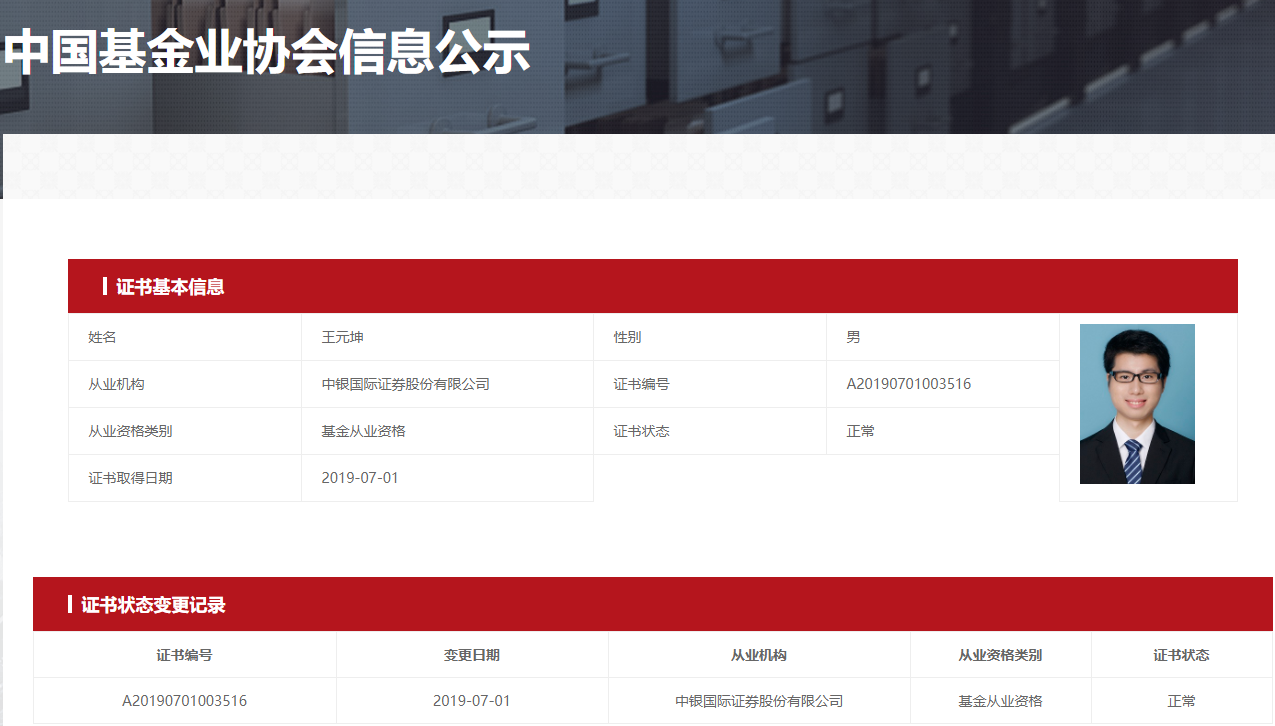Click the gender value 男
The width and height of the screenshot is (1275, 726).
point(853,337)
